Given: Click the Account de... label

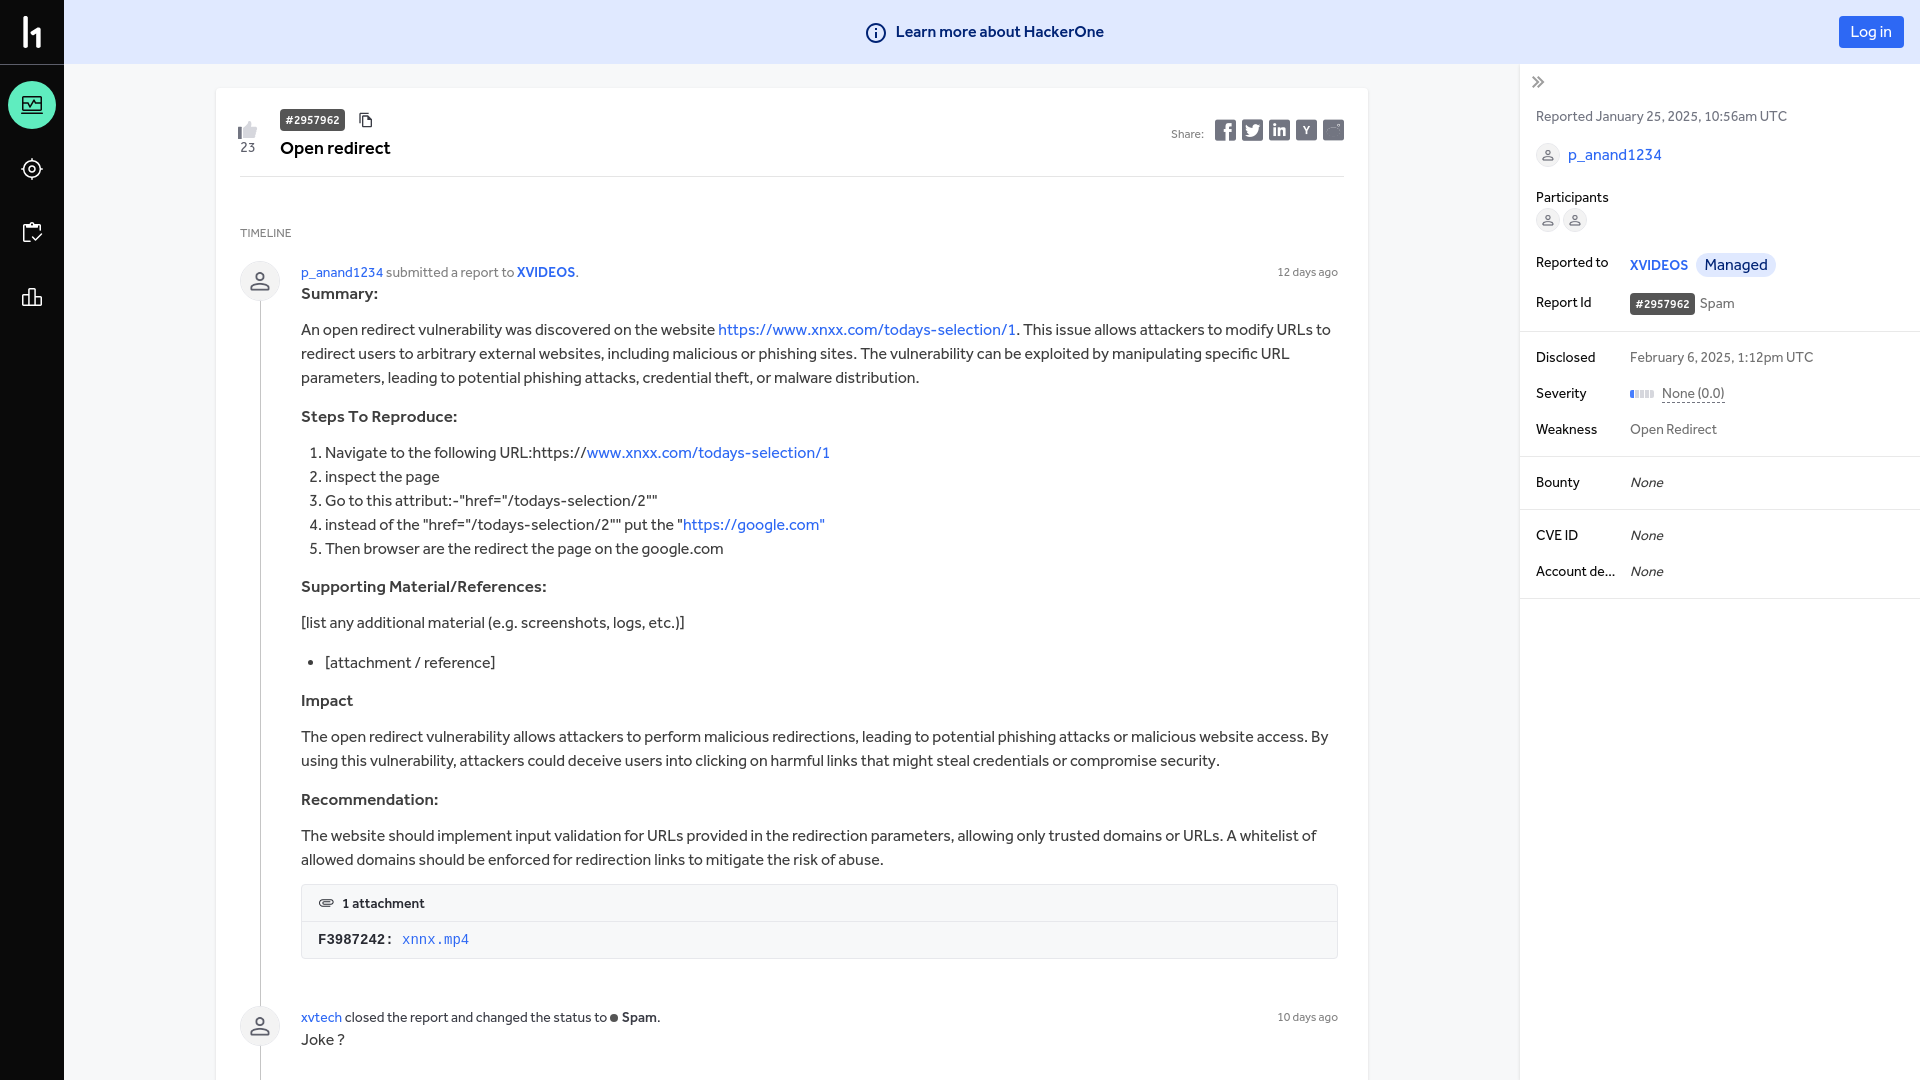Looking at the screenshot, I should coord(1575,572).
